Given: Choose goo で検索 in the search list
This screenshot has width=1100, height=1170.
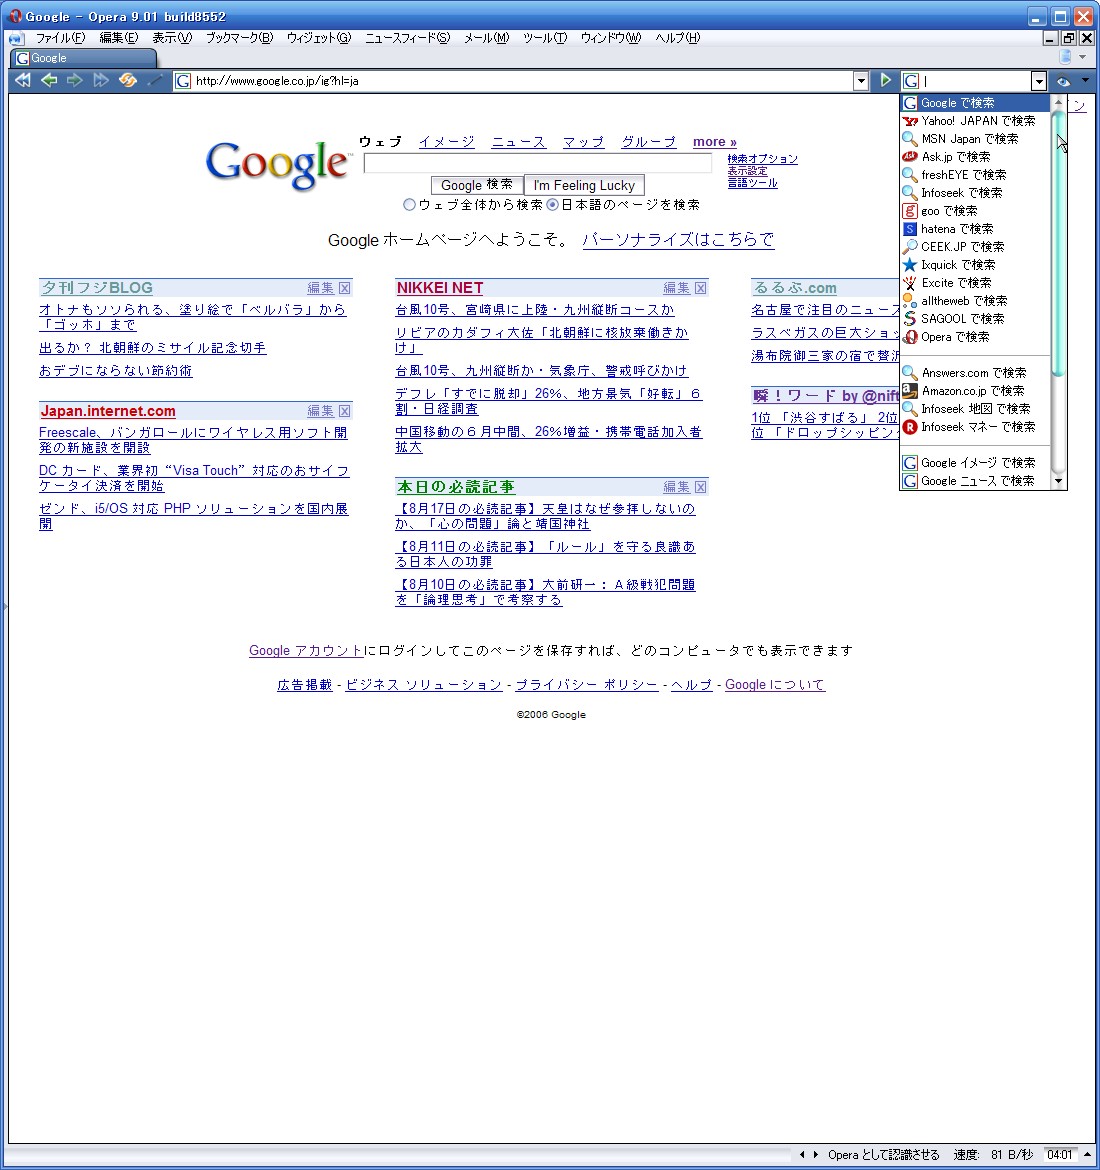Looking at the screenshot, I should coord(975,211).
